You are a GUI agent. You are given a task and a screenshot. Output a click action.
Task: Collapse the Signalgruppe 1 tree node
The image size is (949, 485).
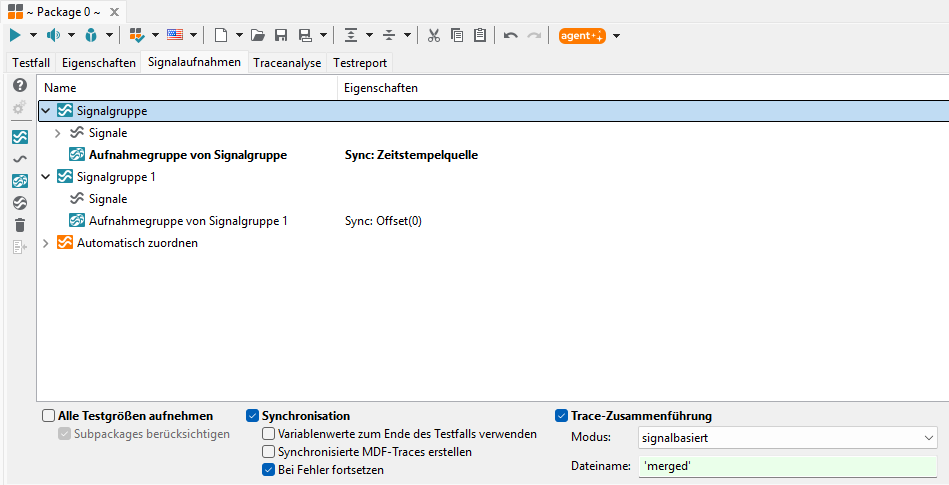[x=45, y=177]
